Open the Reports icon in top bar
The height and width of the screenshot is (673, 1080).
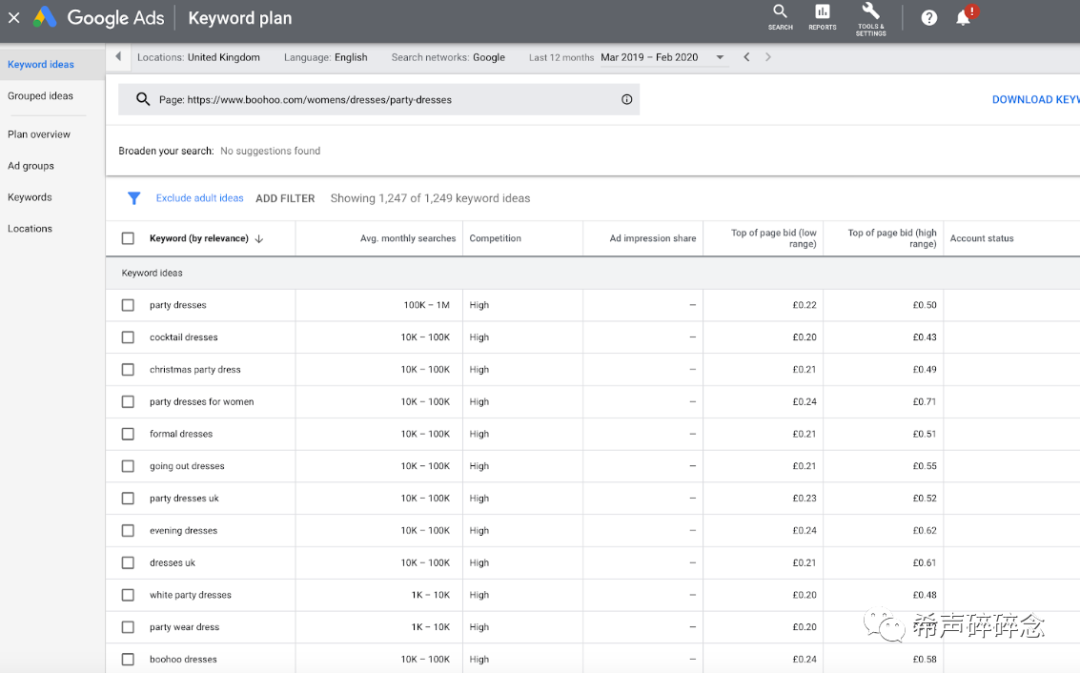pos(822,13)
